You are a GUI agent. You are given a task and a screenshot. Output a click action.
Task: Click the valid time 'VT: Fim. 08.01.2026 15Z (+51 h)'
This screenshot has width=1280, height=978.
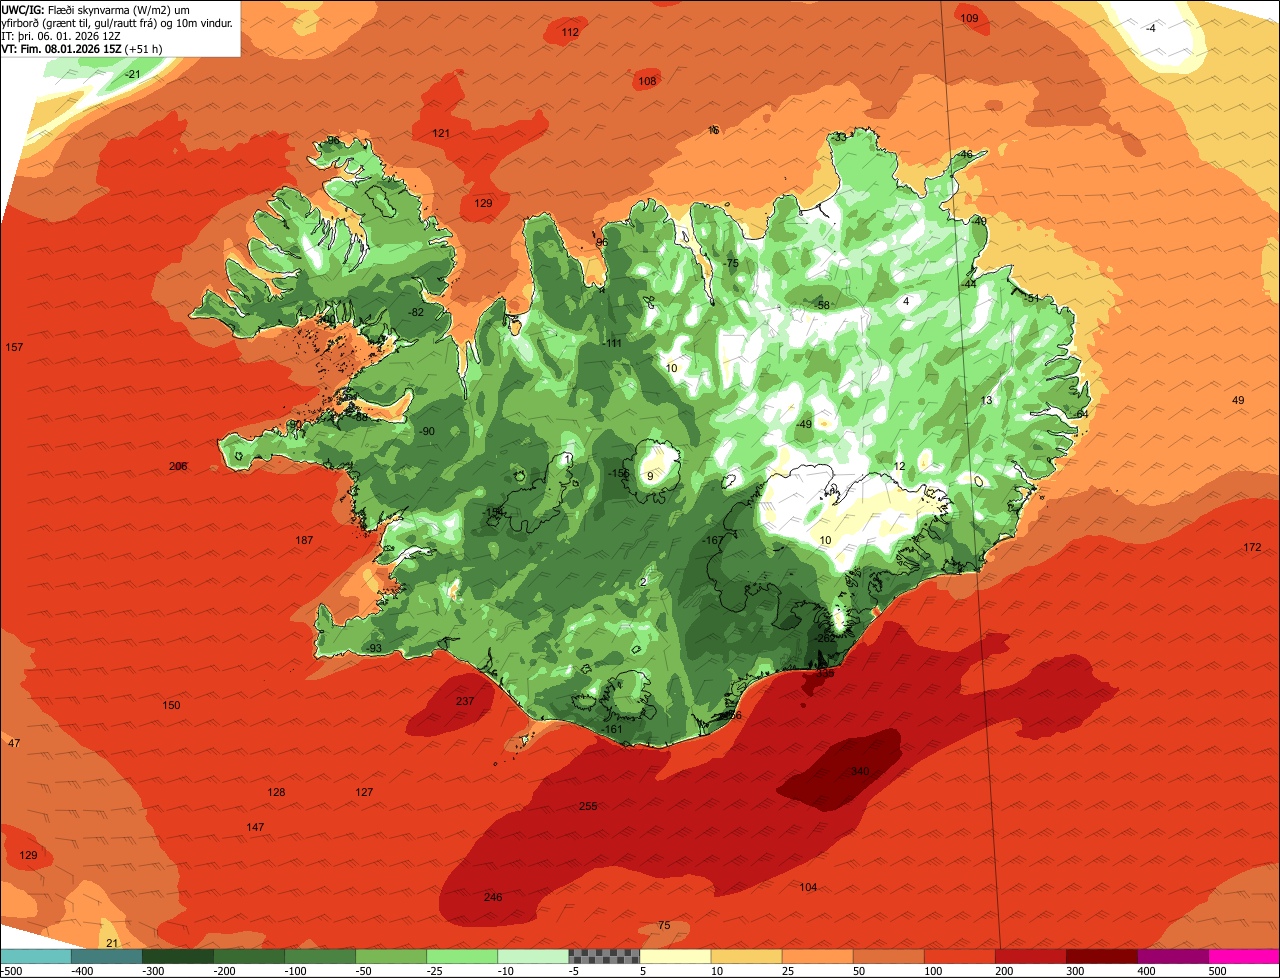pyautogui.click(x=83, y=48)
